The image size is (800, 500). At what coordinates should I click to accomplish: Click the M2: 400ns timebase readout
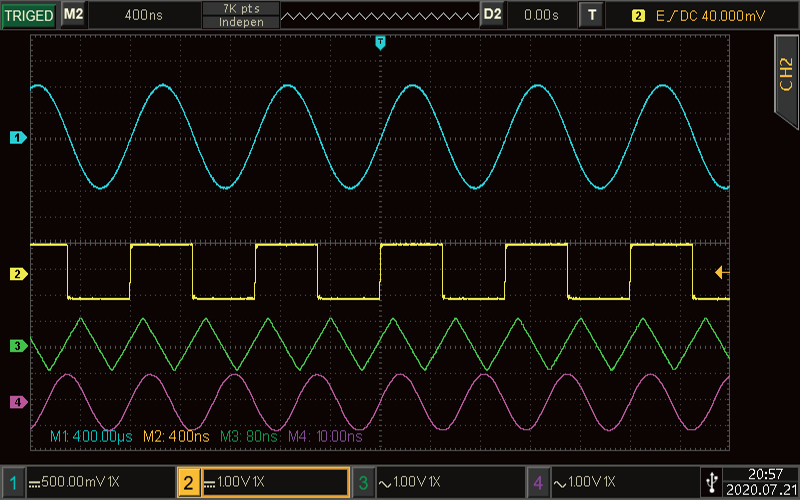click(176, 436)
